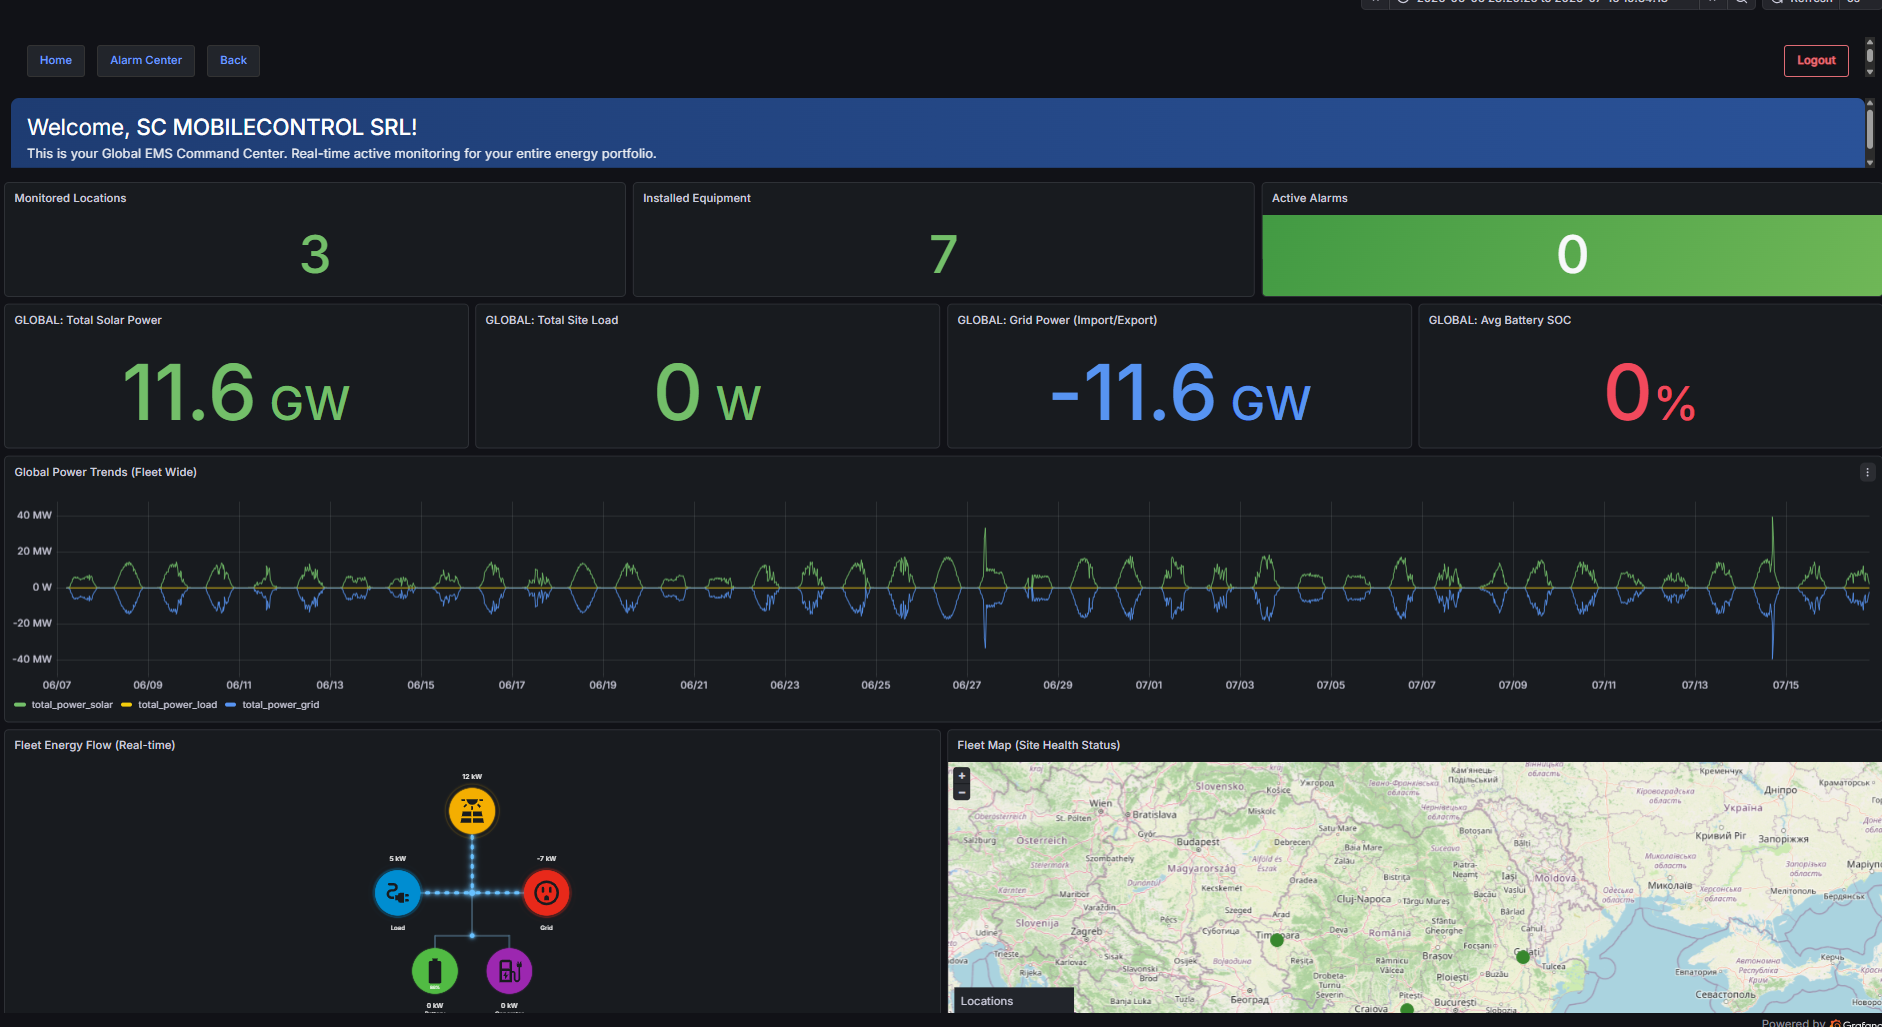Image resolution: width=1882 pixels, height=1027 pixels.
Task: Click the green battery icon
Action: tap(435, 971)
